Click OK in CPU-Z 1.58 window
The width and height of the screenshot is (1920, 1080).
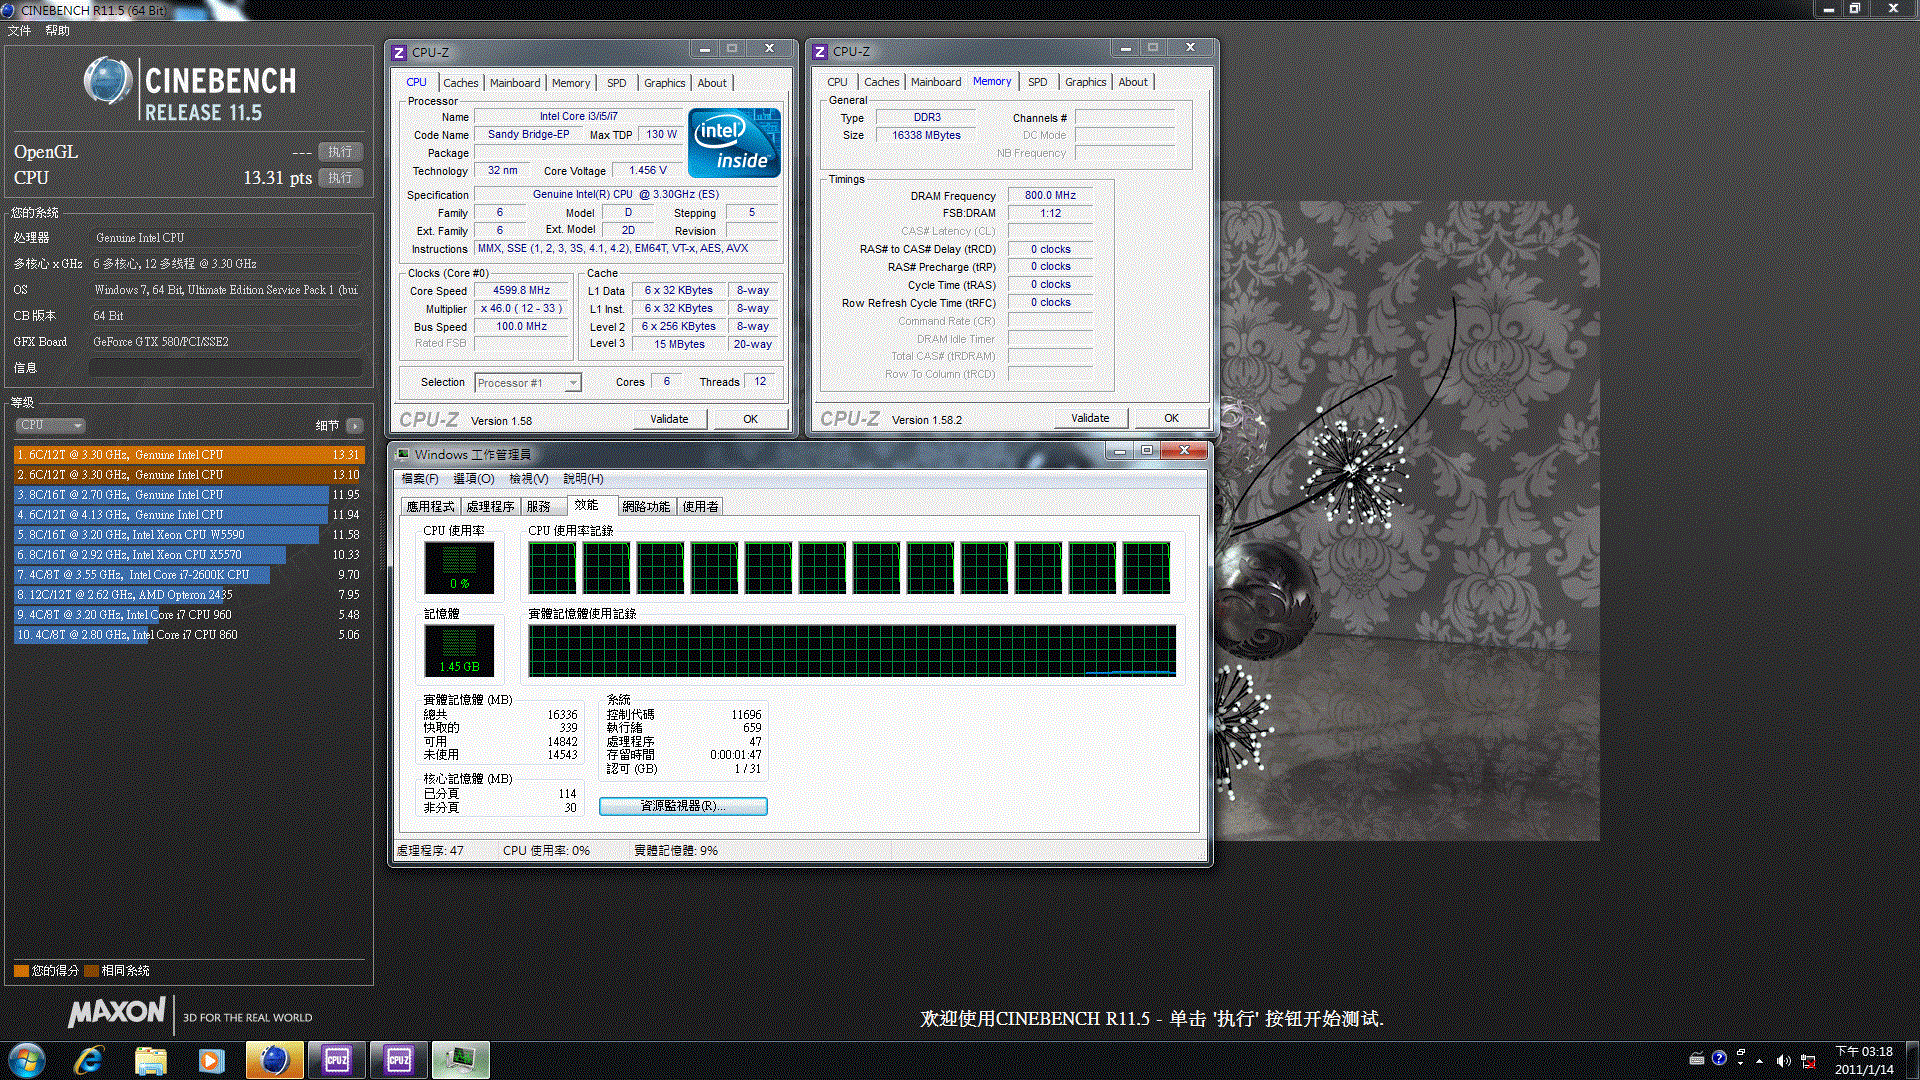(x=750, y=419)
